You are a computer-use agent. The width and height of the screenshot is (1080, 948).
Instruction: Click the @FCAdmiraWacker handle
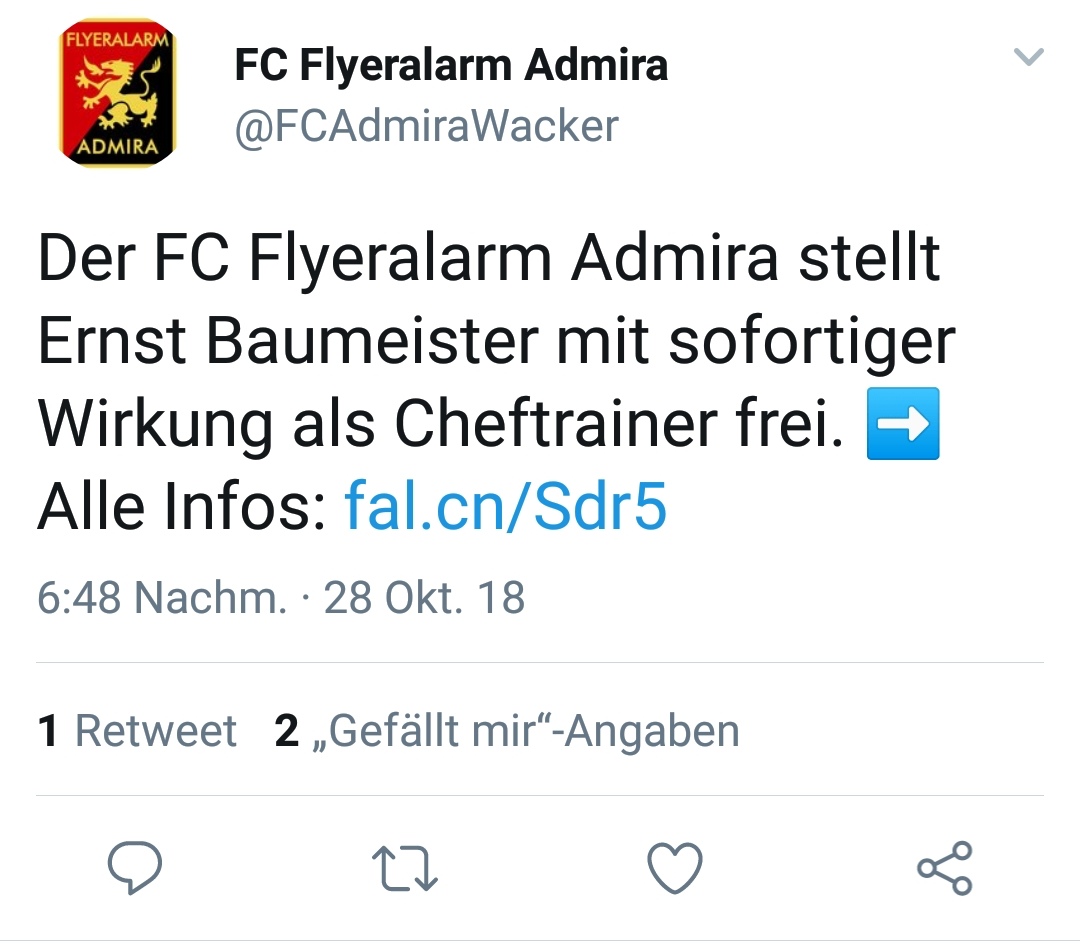pyautogui.click(x=426, y=126)
